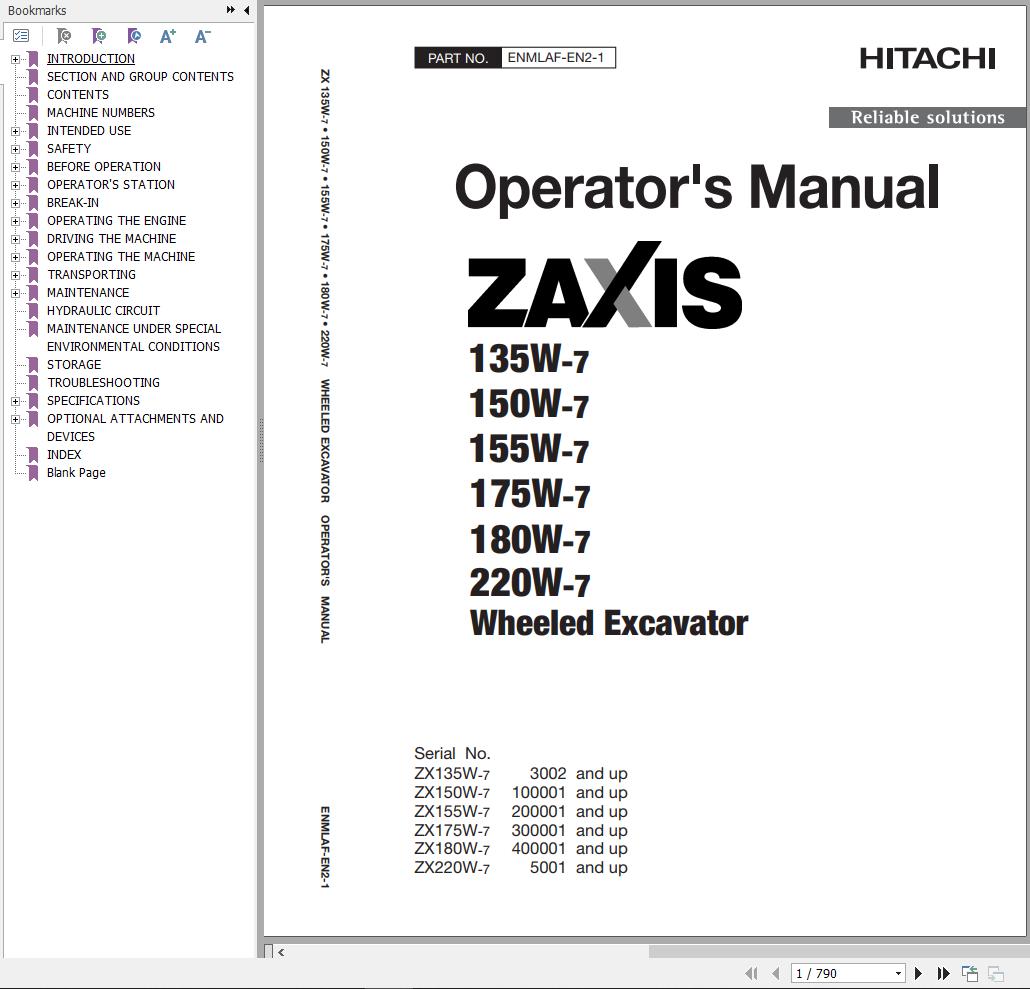
Task: Click the bookmark icon beside Blank Page
Action: [x=33, y=473]
